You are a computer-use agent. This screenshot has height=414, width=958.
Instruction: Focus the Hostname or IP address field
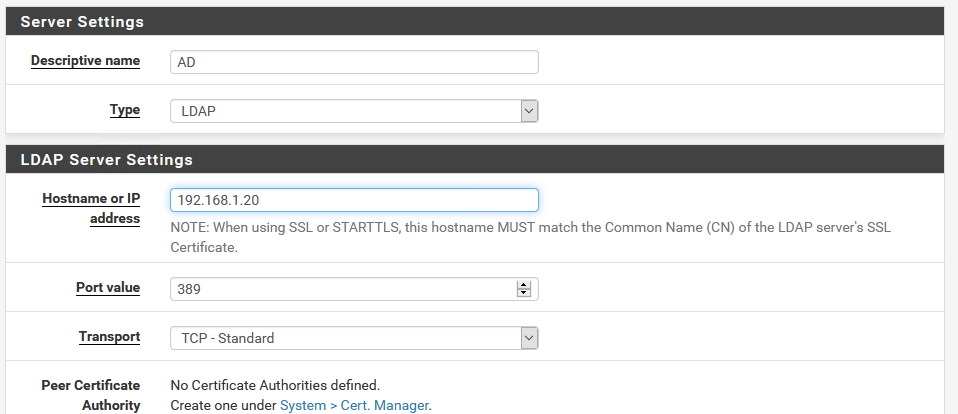tap(354, 200)
